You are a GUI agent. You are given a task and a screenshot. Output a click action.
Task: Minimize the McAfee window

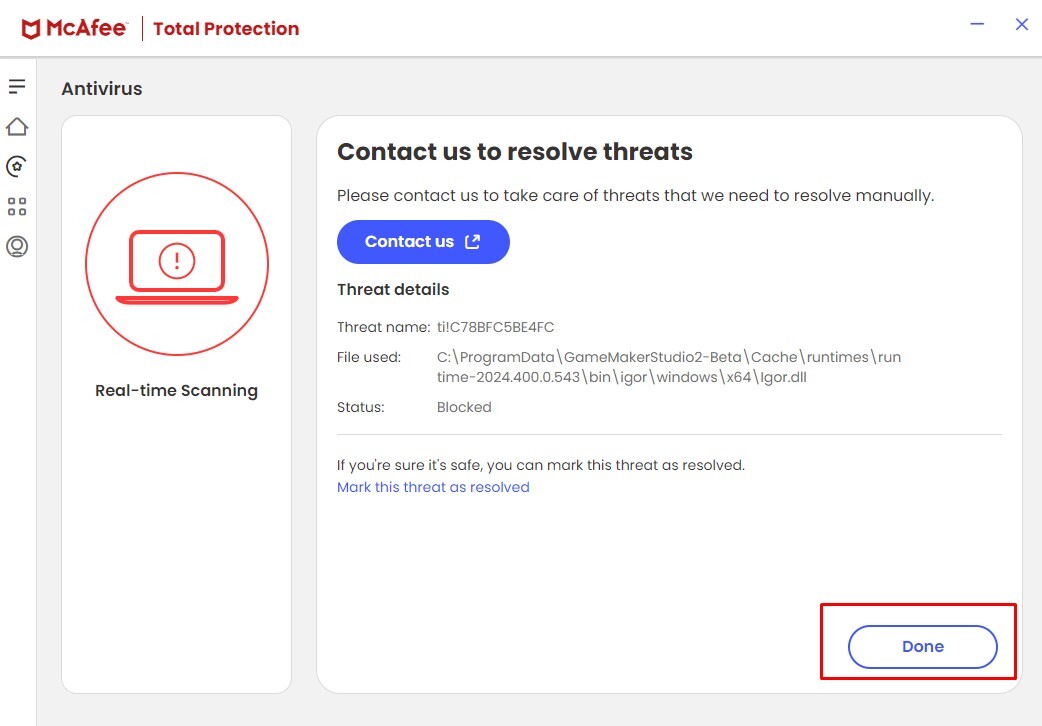tap(977, 24)
